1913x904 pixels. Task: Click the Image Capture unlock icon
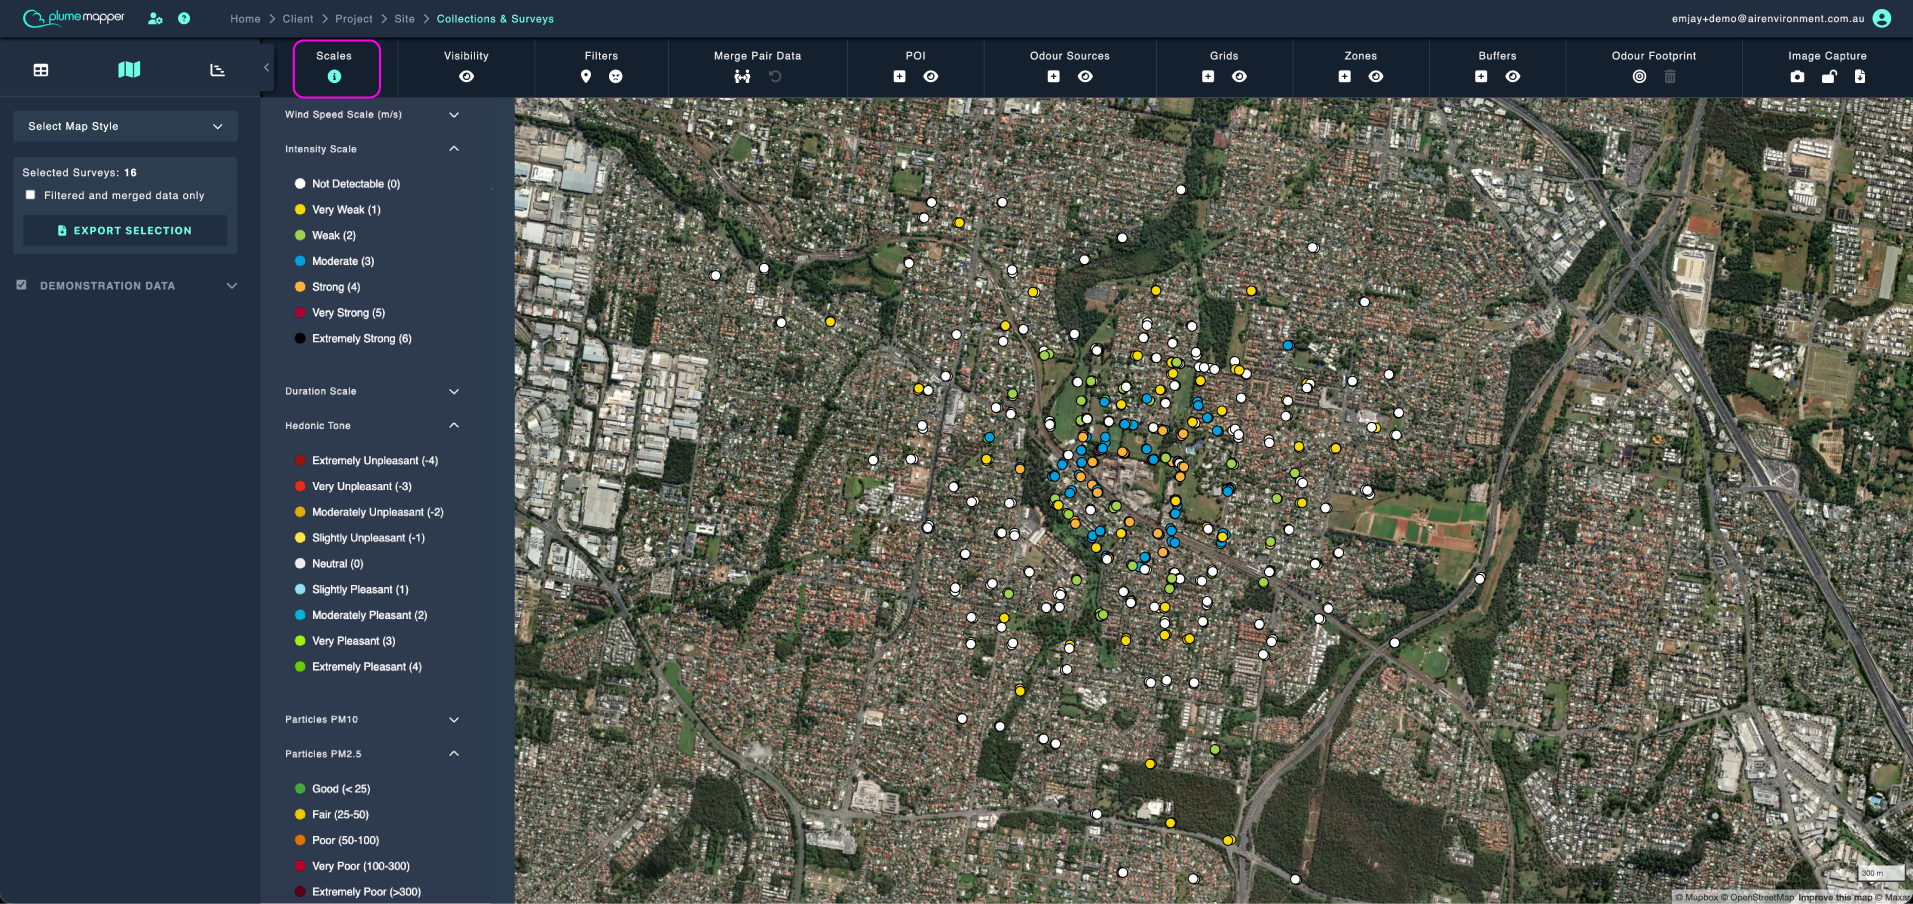click(x=1829, y=77)
